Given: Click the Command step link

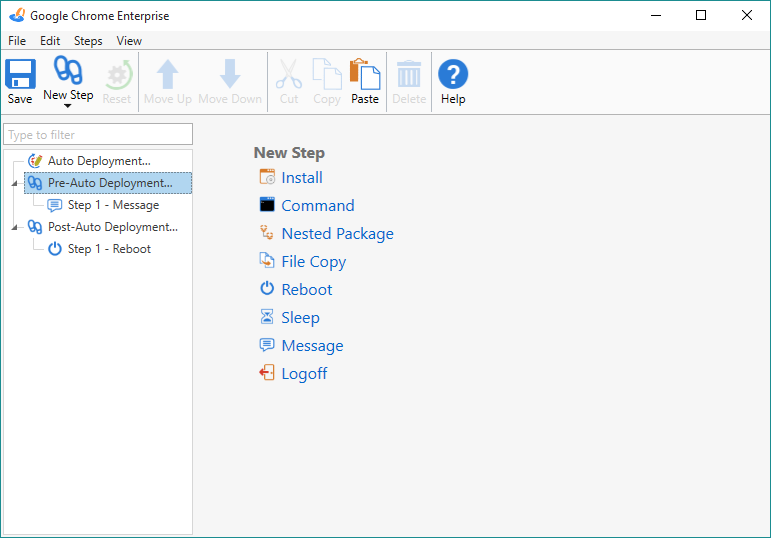Looking at the screenshot, I should [318, 206].
